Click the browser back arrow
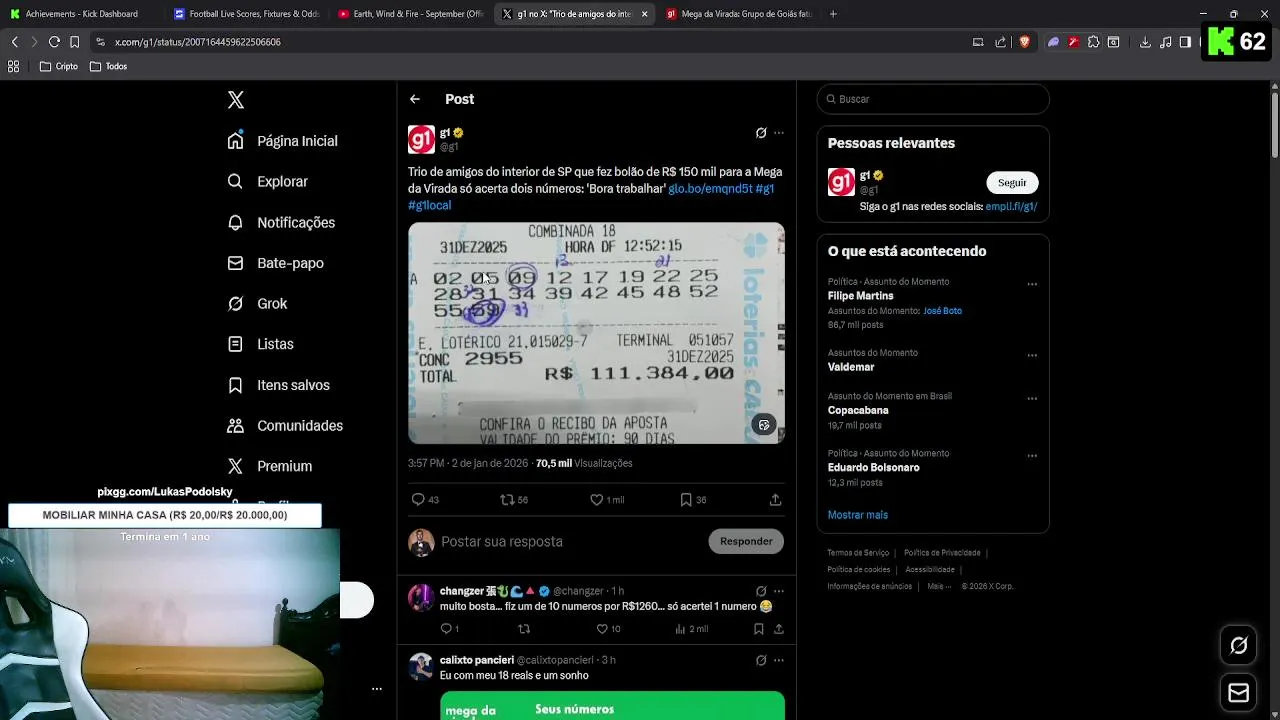Viewport: 1280px width, 720px height. coord(14,42)
